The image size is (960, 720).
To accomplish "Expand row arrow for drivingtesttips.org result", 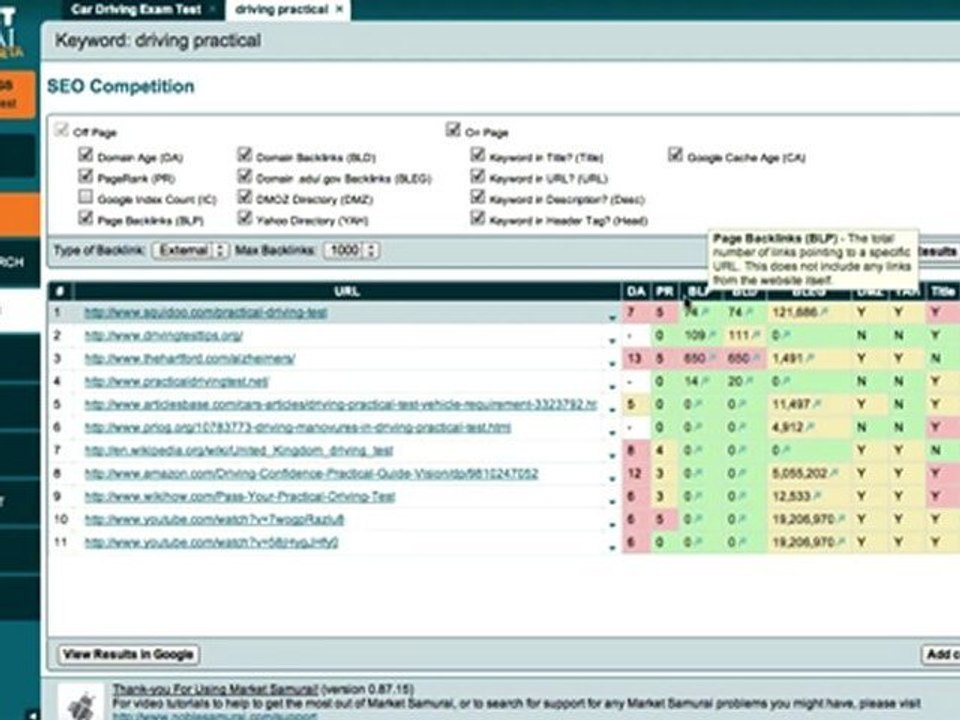I will [x=612, y=340].
